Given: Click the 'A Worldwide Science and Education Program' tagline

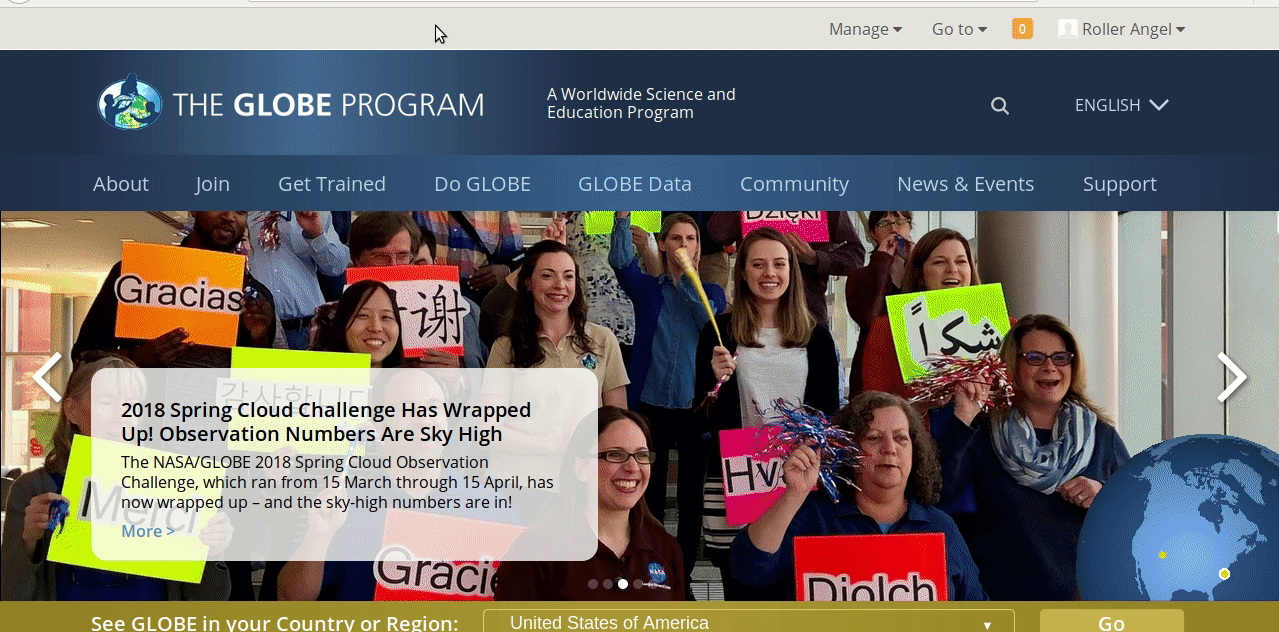Looking at the screenshot, I should (x=641, y=103).
